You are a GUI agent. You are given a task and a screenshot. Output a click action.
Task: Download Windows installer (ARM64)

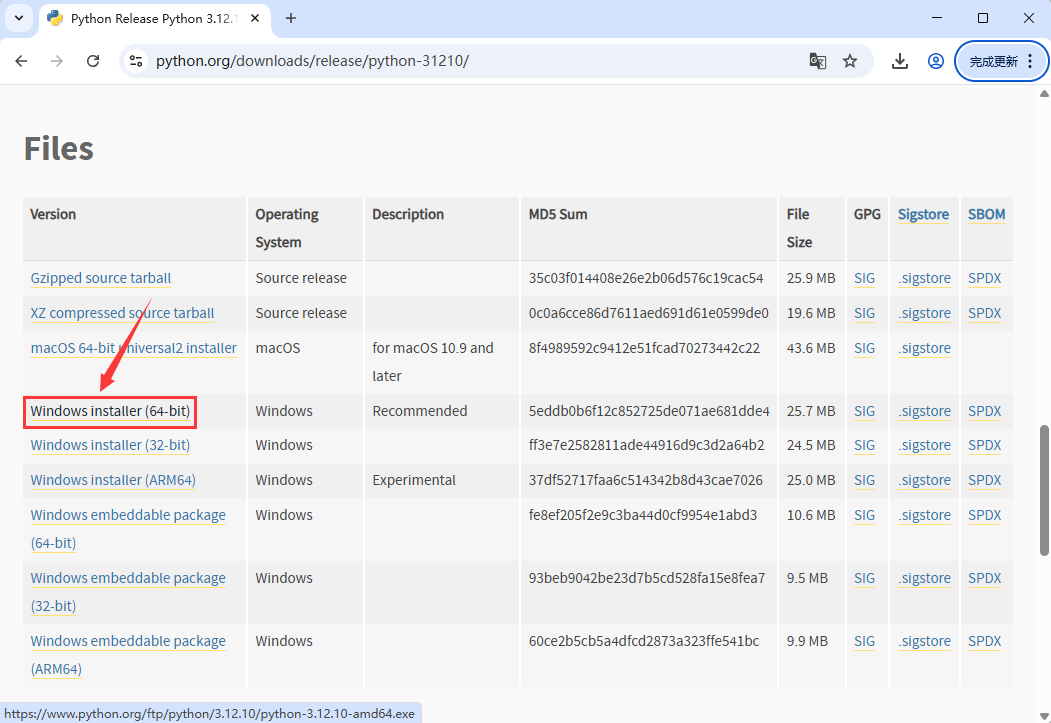click(x=113, y=480)
